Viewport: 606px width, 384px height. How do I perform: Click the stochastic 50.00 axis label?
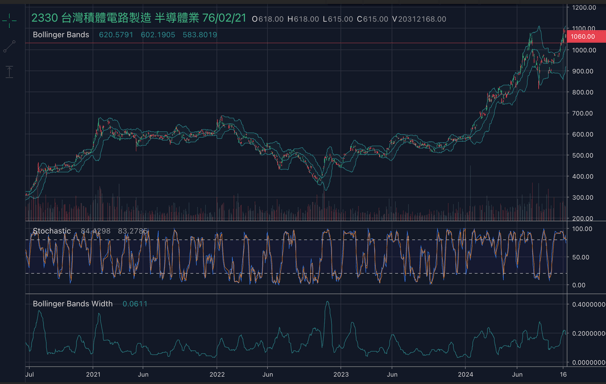point(580,257)
